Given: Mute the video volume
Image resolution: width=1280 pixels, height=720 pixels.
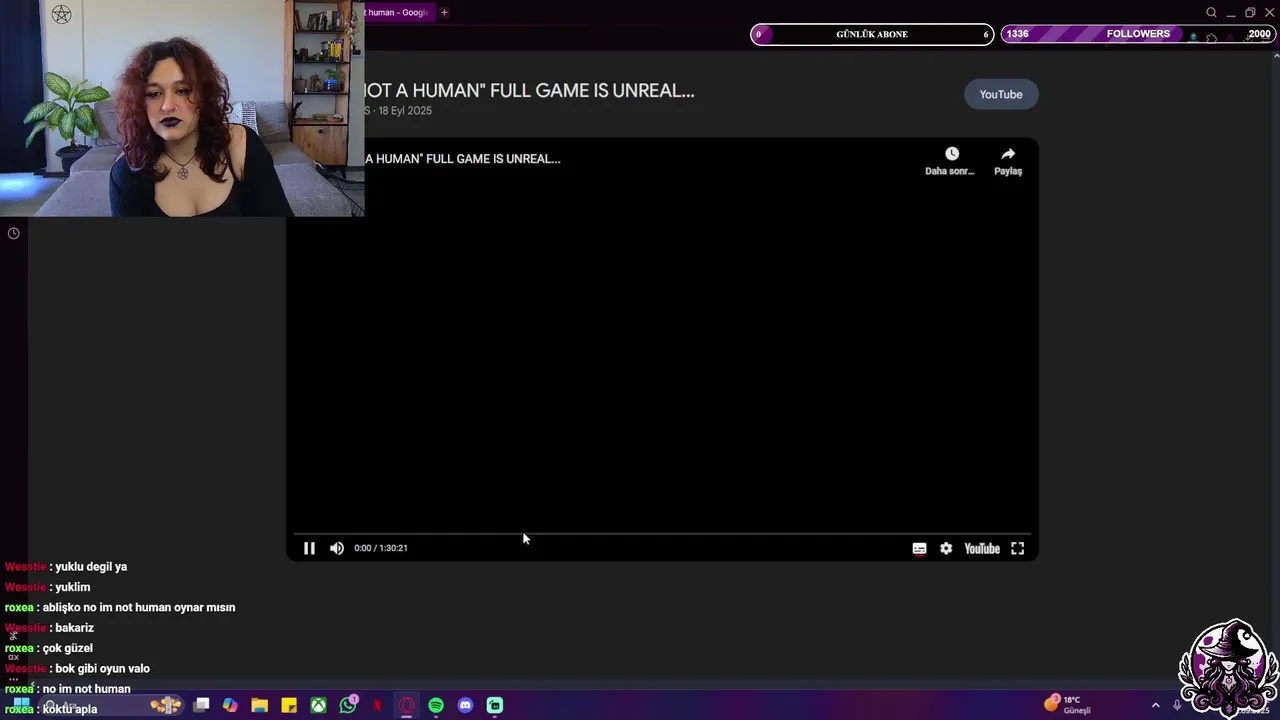Looking at the screenshot, I should (x=337, y=548).
